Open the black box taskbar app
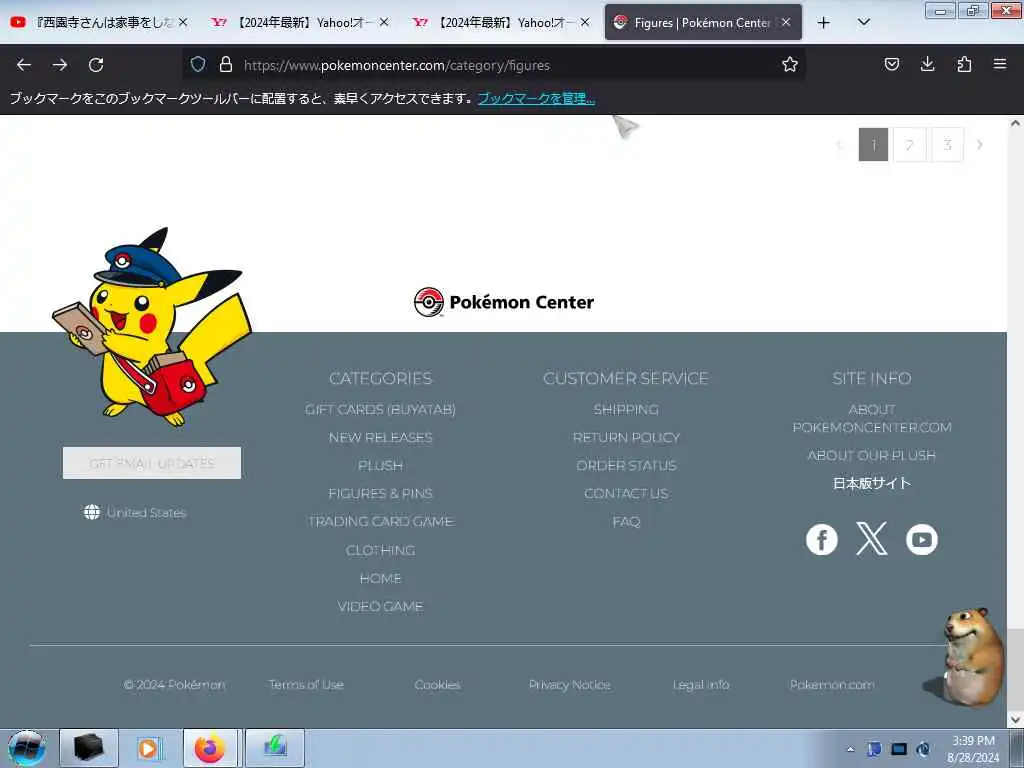 pyautogui.click(x=89, y=748)
